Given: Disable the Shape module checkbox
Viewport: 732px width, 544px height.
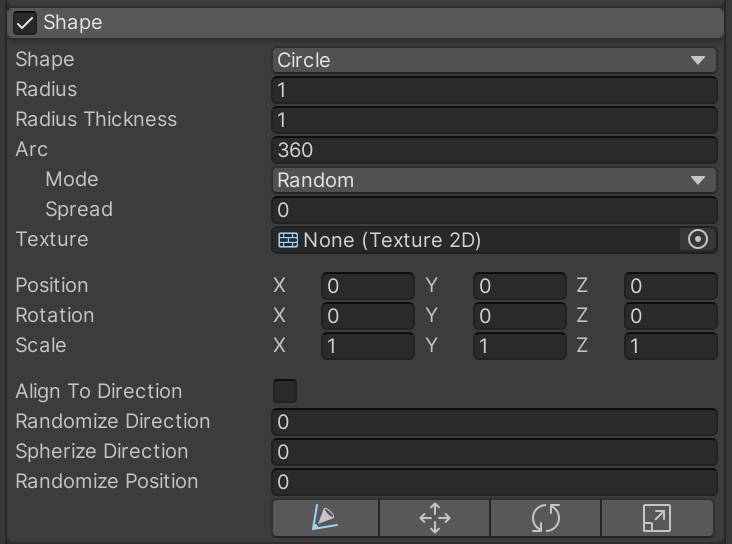Looking at the screenshot, I should click(x=26, y=22).
